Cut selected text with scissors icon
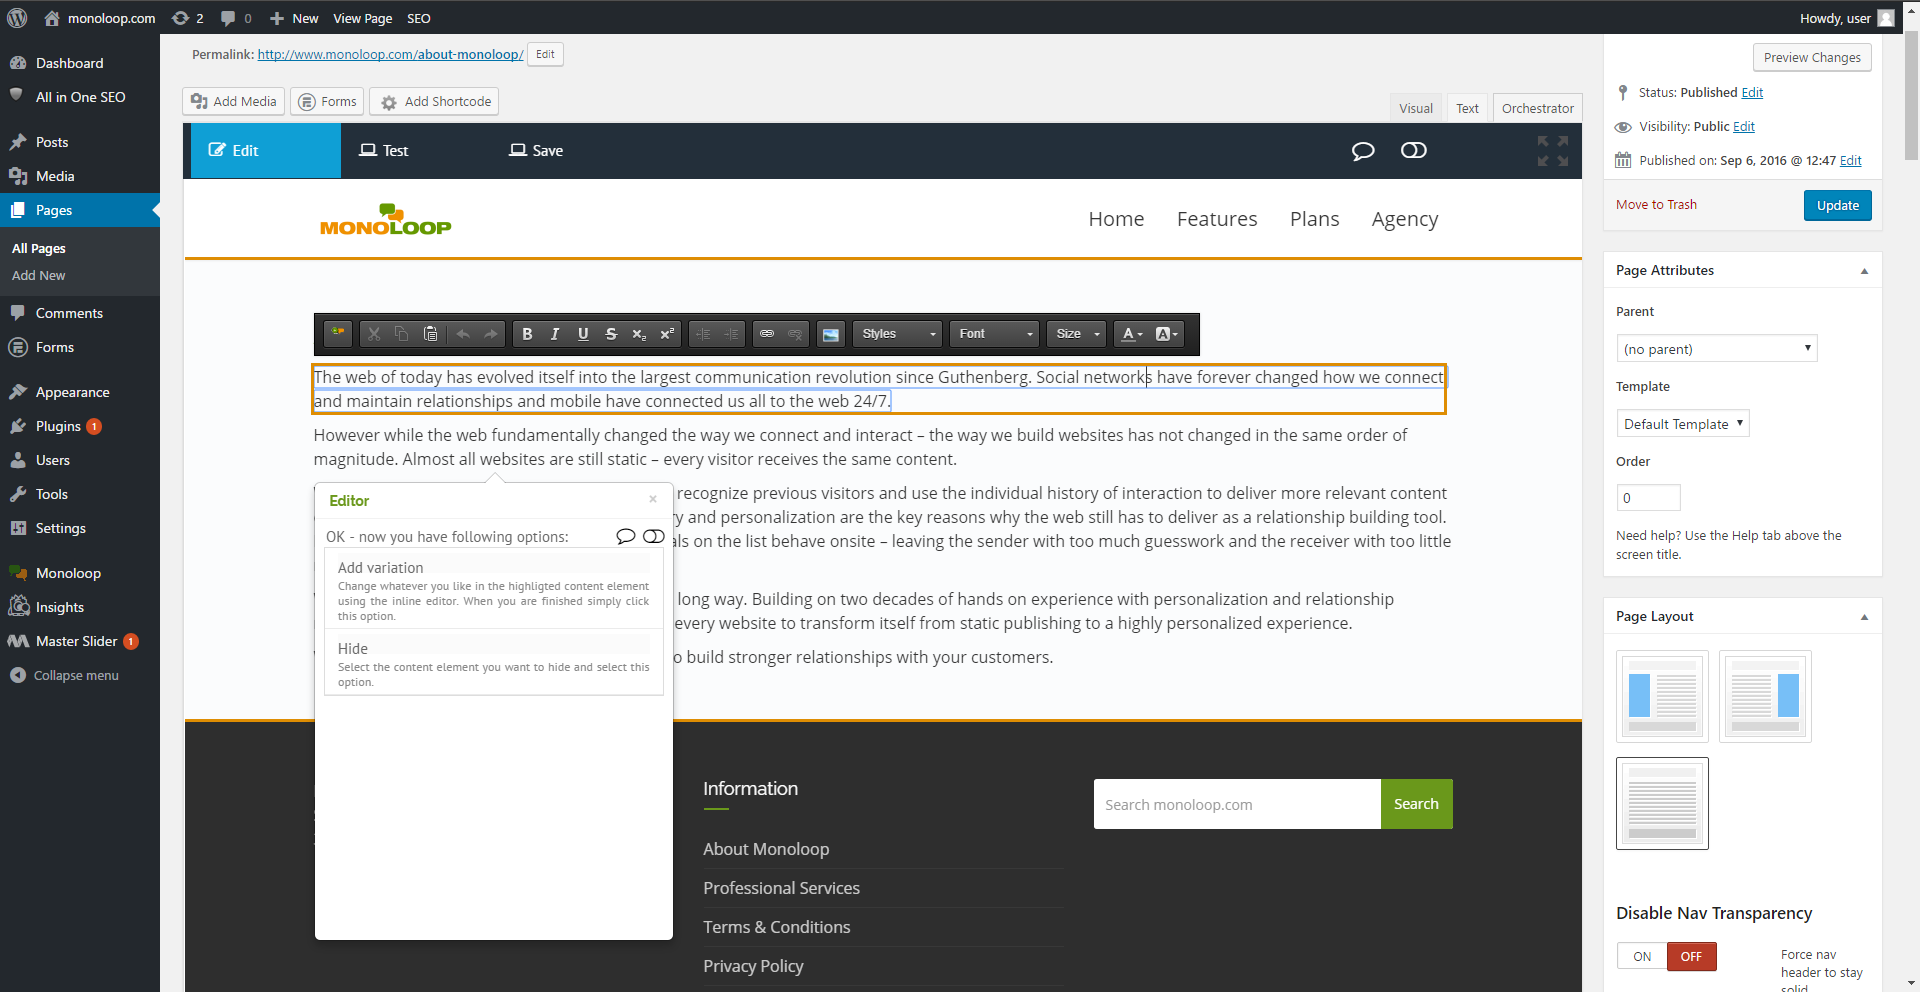Screen dimensions: 1920x992 374,334
